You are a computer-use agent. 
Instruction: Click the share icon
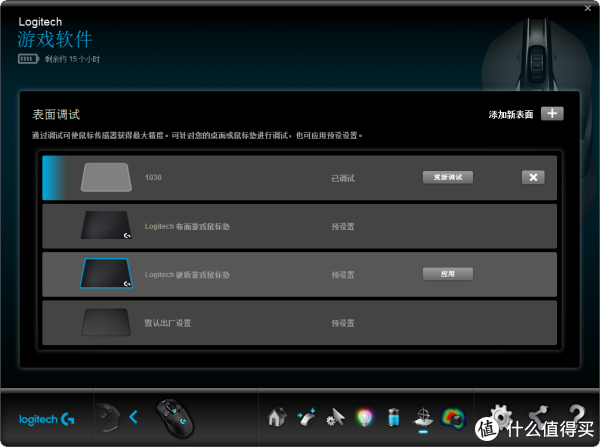(538, 415)
